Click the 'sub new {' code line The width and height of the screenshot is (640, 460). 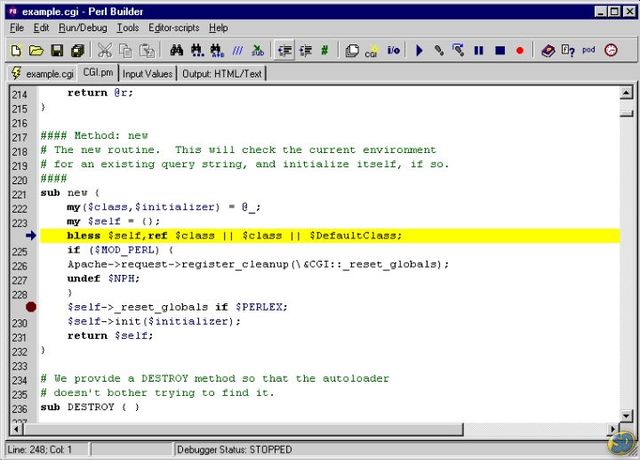(x=70, y=193)
